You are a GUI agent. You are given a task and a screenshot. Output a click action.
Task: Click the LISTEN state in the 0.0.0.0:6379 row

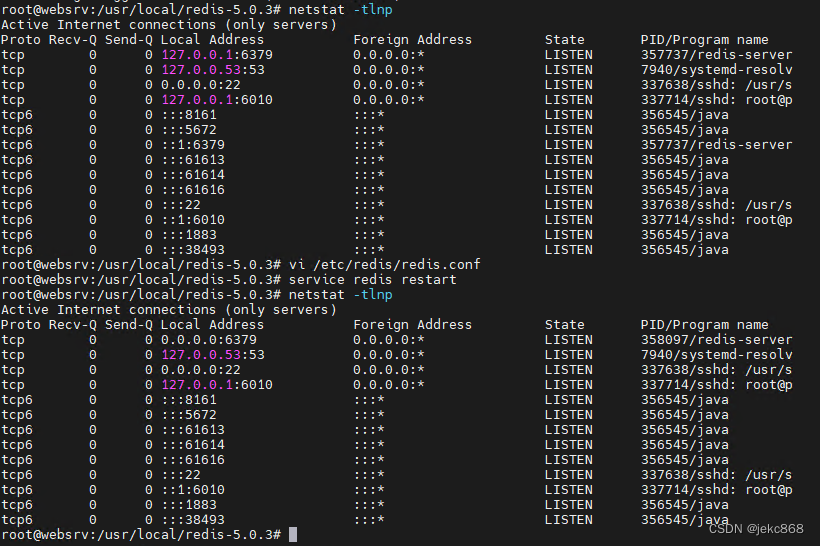568,340
